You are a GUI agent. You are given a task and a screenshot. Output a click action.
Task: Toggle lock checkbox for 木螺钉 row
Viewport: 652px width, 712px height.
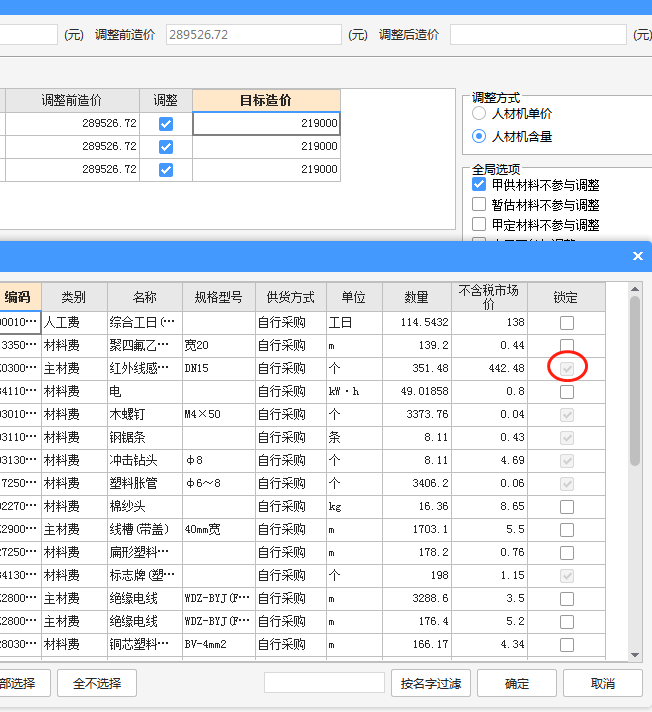tap(567, 415)
